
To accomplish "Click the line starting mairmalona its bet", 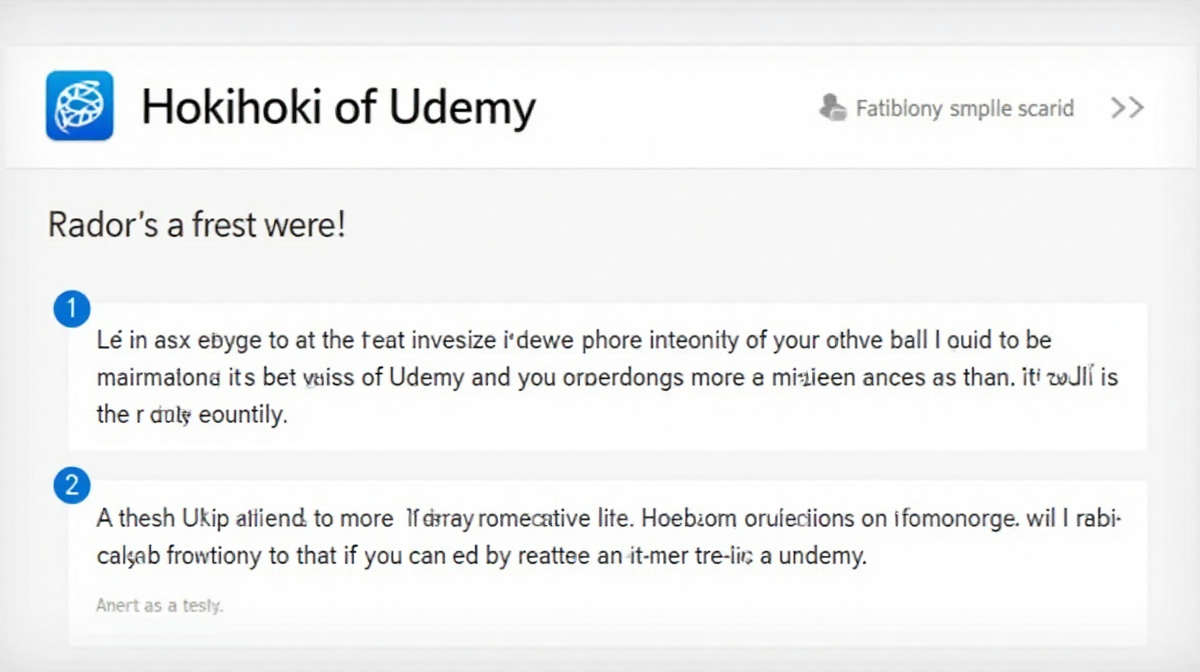I will [x=609, y=379].
